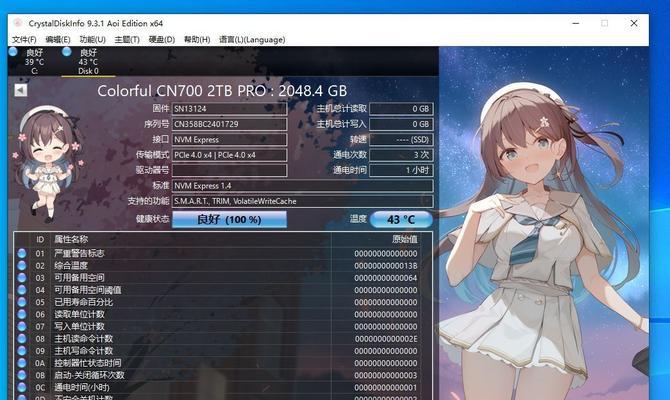Click the disk title Colorful CN700 2TB PRO
The image size is (670, 400).
click(222, 91)
